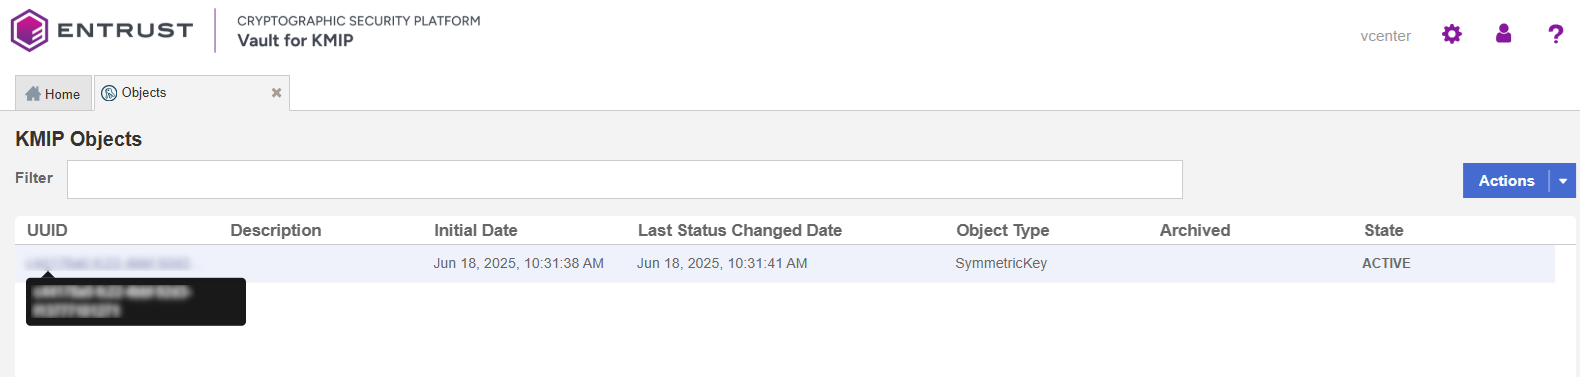This screenshot has width=1580, height=377.
Task: Expand the Actions dropdown arrow
Action: 1563,181
